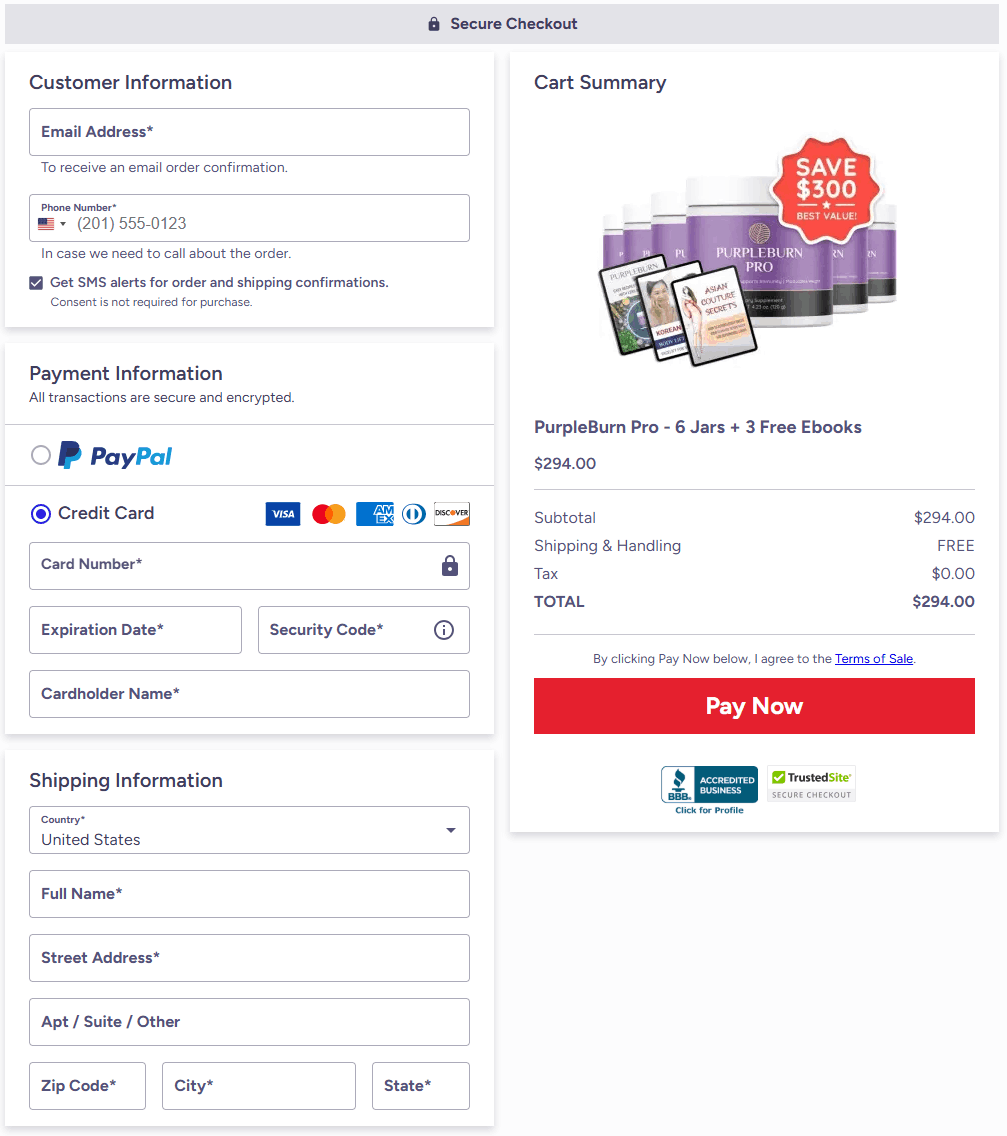Open the Country dropdown
Image resolution: width=1007 pixels, height=1136 pixels.
249,830
